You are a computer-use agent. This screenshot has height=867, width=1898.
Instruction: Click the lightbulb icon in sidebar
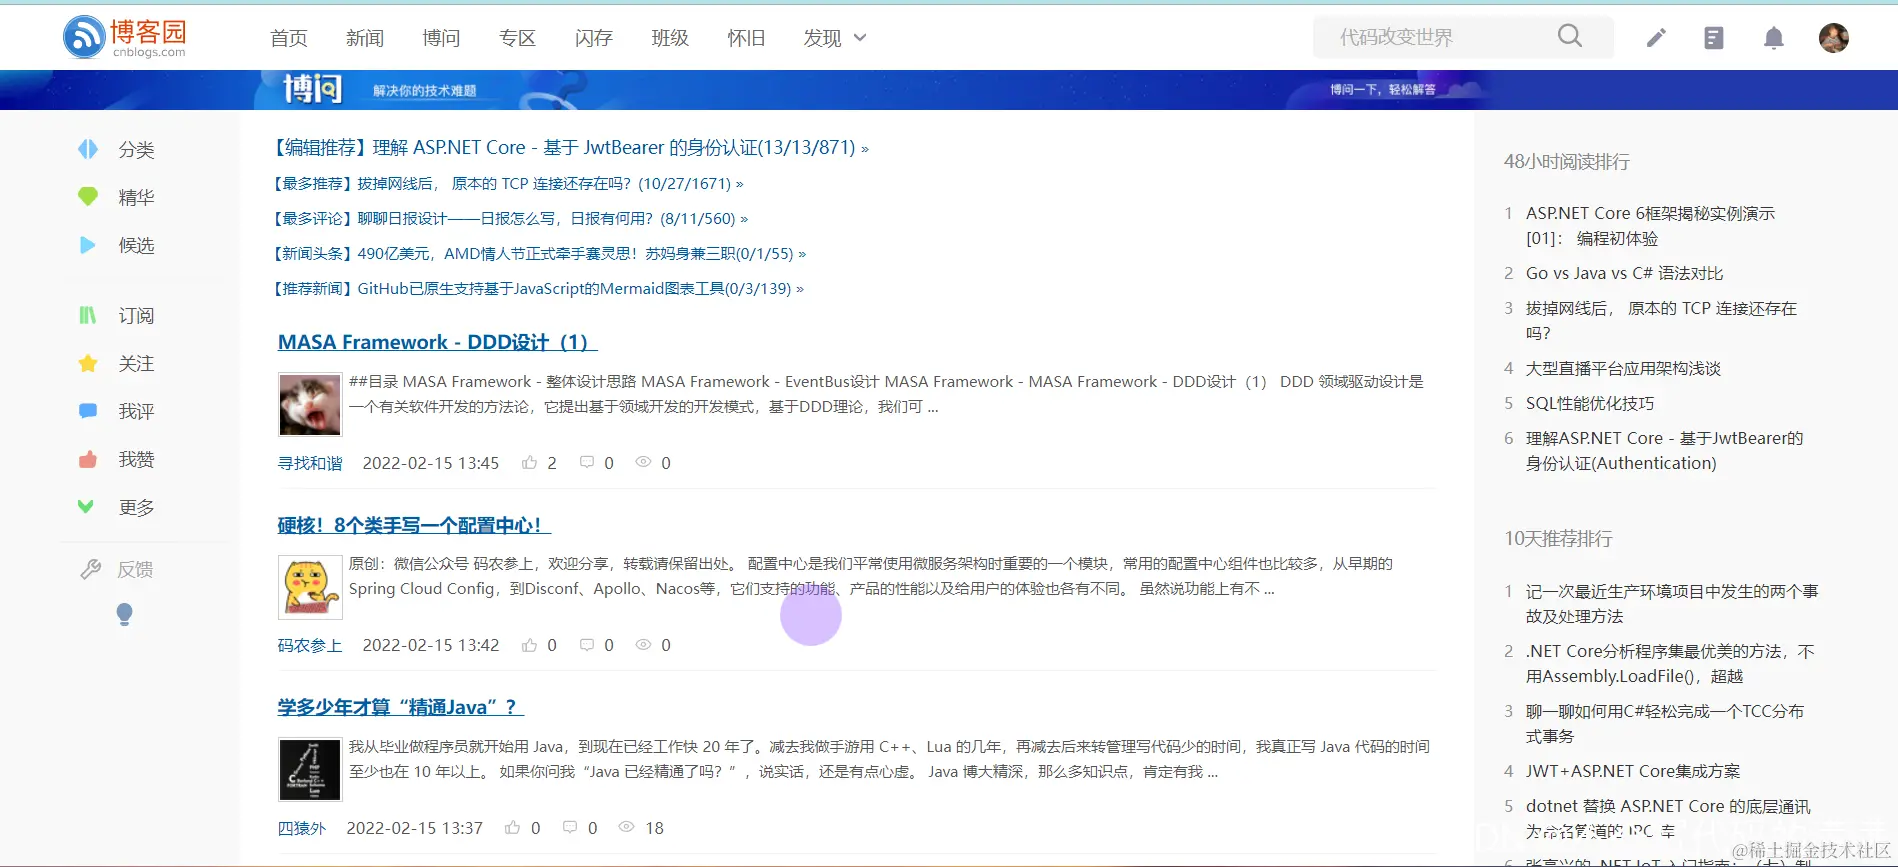pos(124,614)
